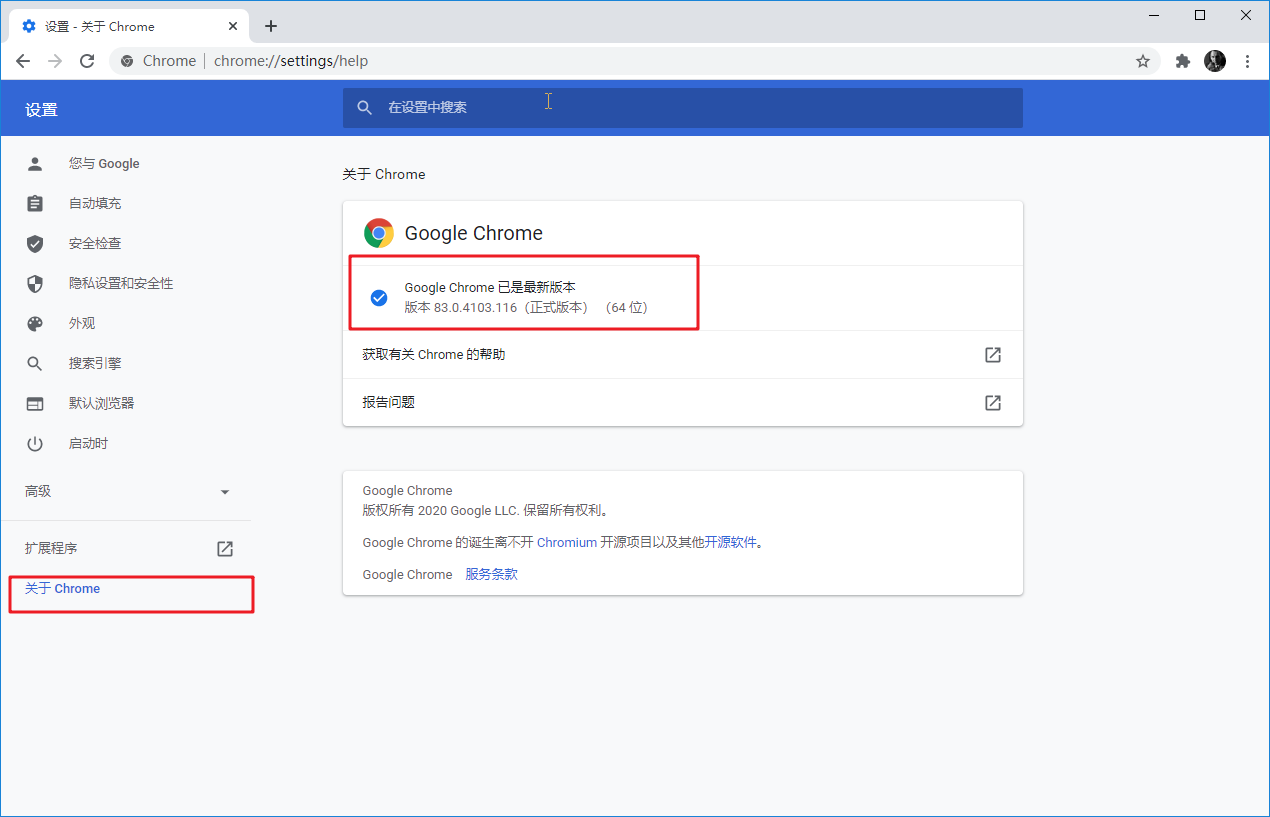Screen dimensions: 1270x817
Task: Open the 服务条款 link
Action: pos(491,574)
